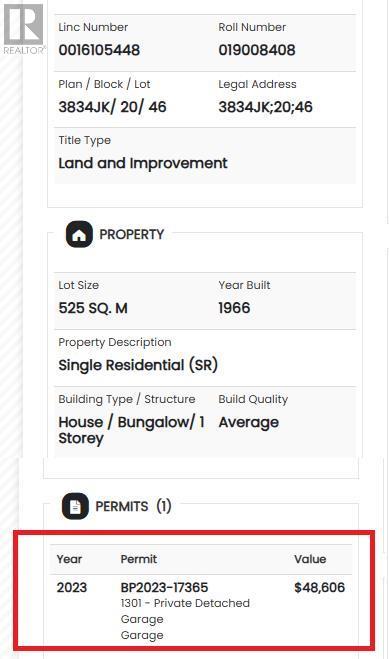Screen dimensions: 389x659
Task: Click the Build Quality value Average
Action: (x=248, y=422)
